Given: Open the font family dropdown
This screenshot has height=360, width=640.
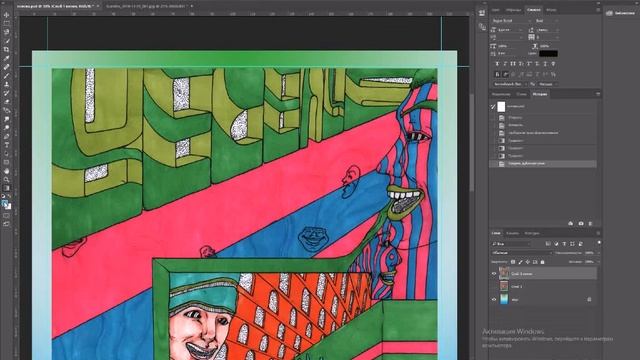Looking at the screenshot, I should [511, 21].
